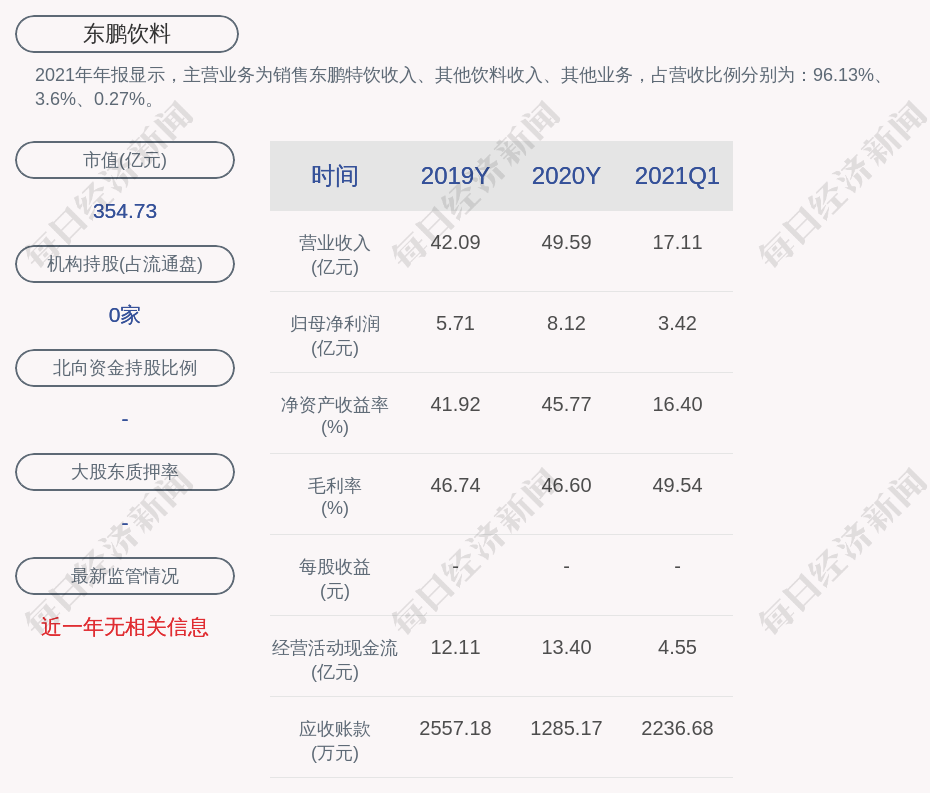Screen dimensions: 930x793
Task: Click gross margin value 49.54
Action: pyautogui.click(x=677, y=485)
